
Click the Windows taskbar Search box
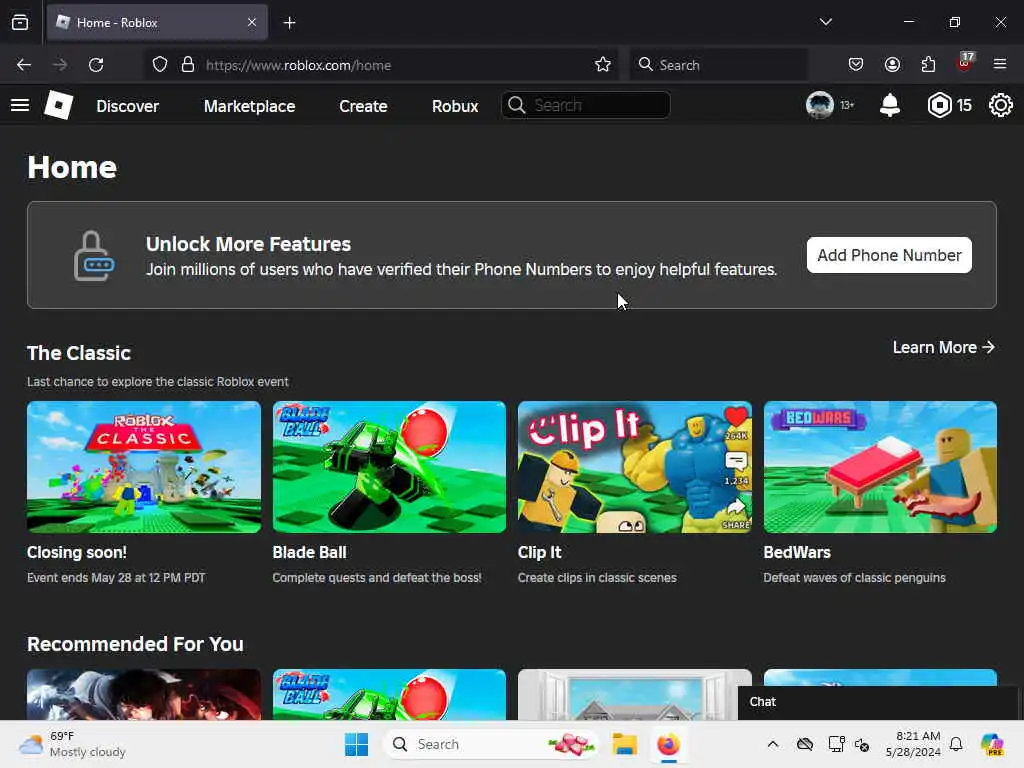tap(491, 744)
